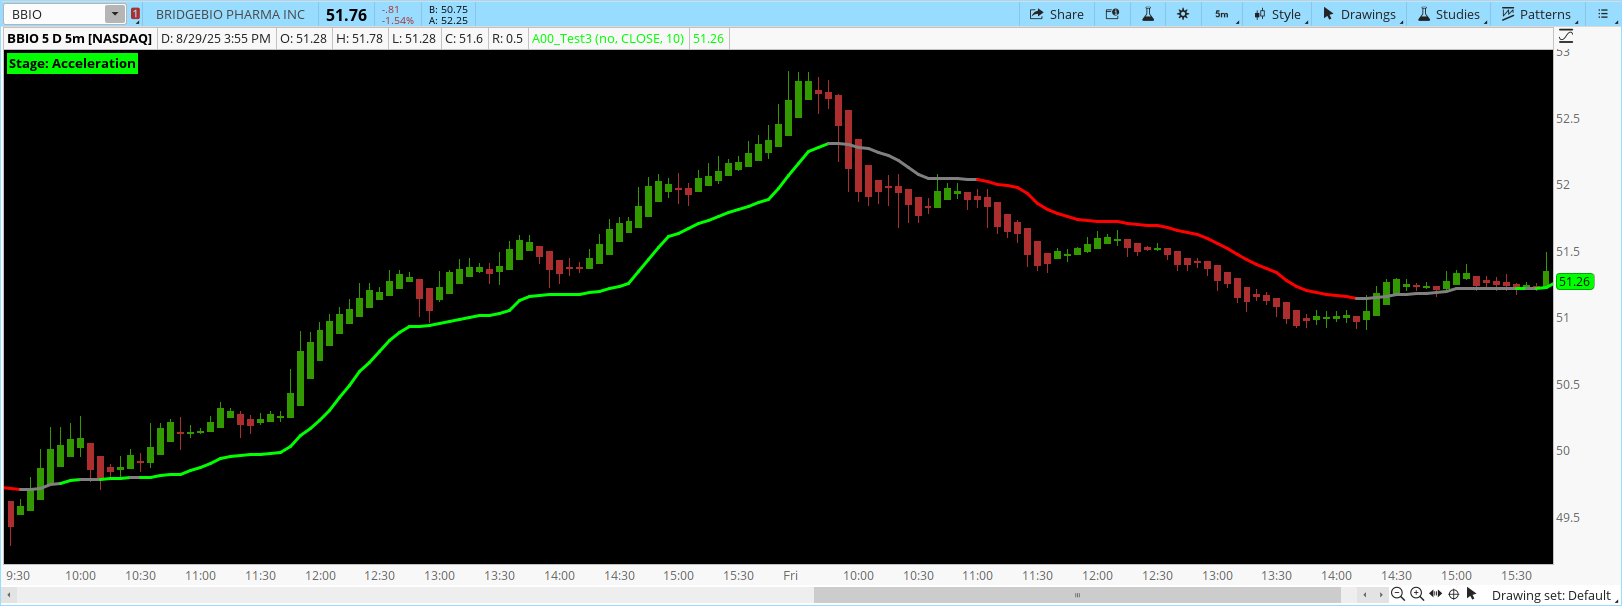This screenshot has height=606, width=1622.
Task: Open the Studies menu
Action: tap(1450, 14)
